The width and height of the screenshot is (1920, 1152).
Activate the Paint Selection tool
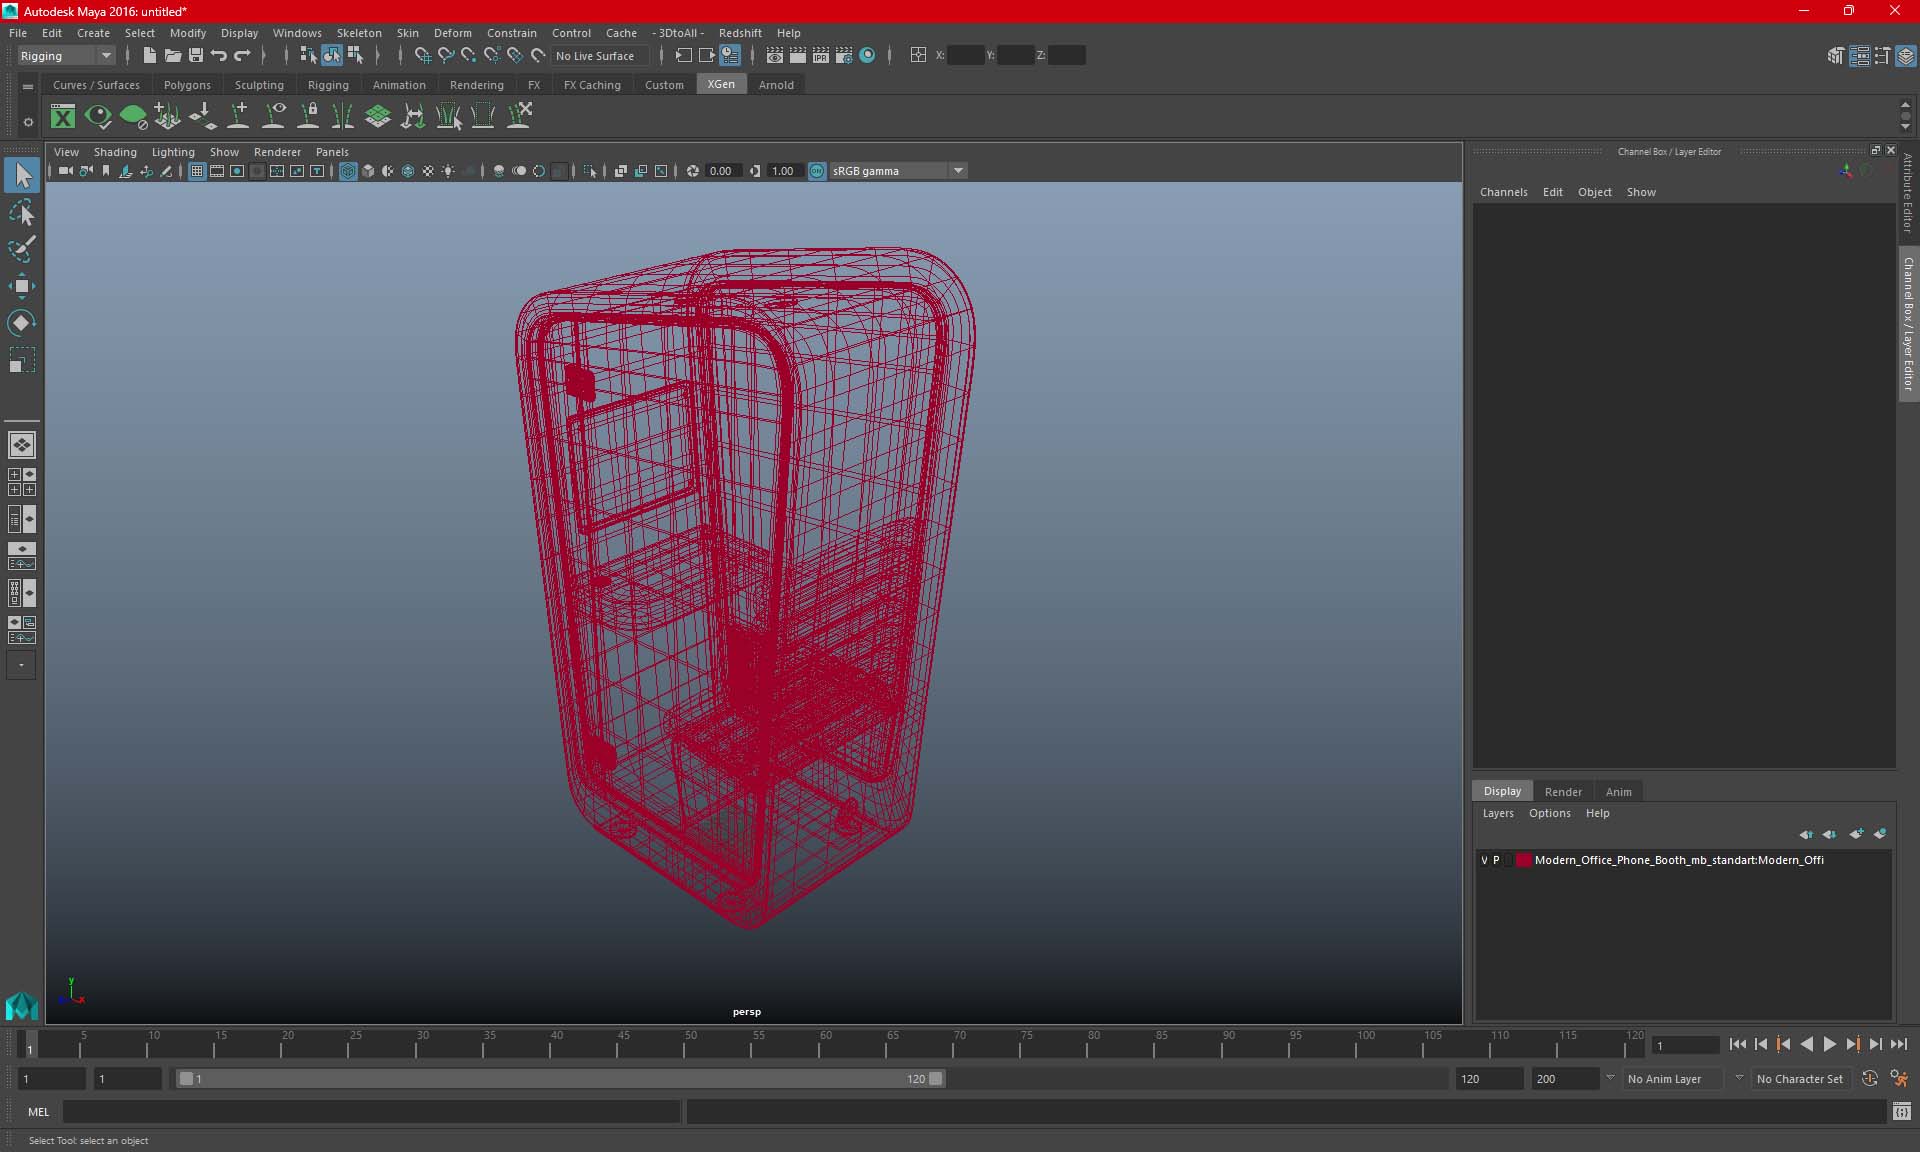click(x=21, y=249)
